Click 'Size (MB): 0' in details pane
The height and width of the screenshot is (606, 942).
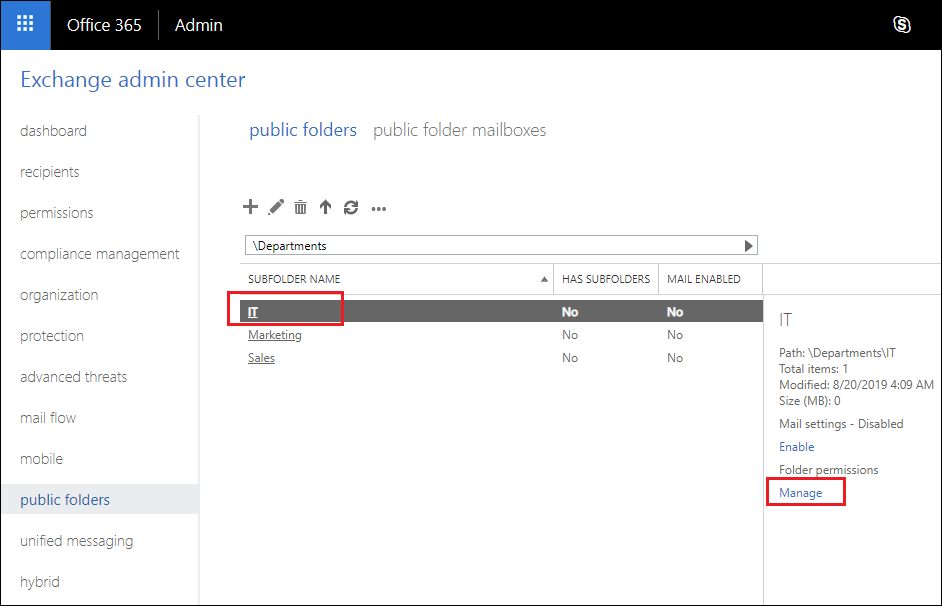click(810, 401)
